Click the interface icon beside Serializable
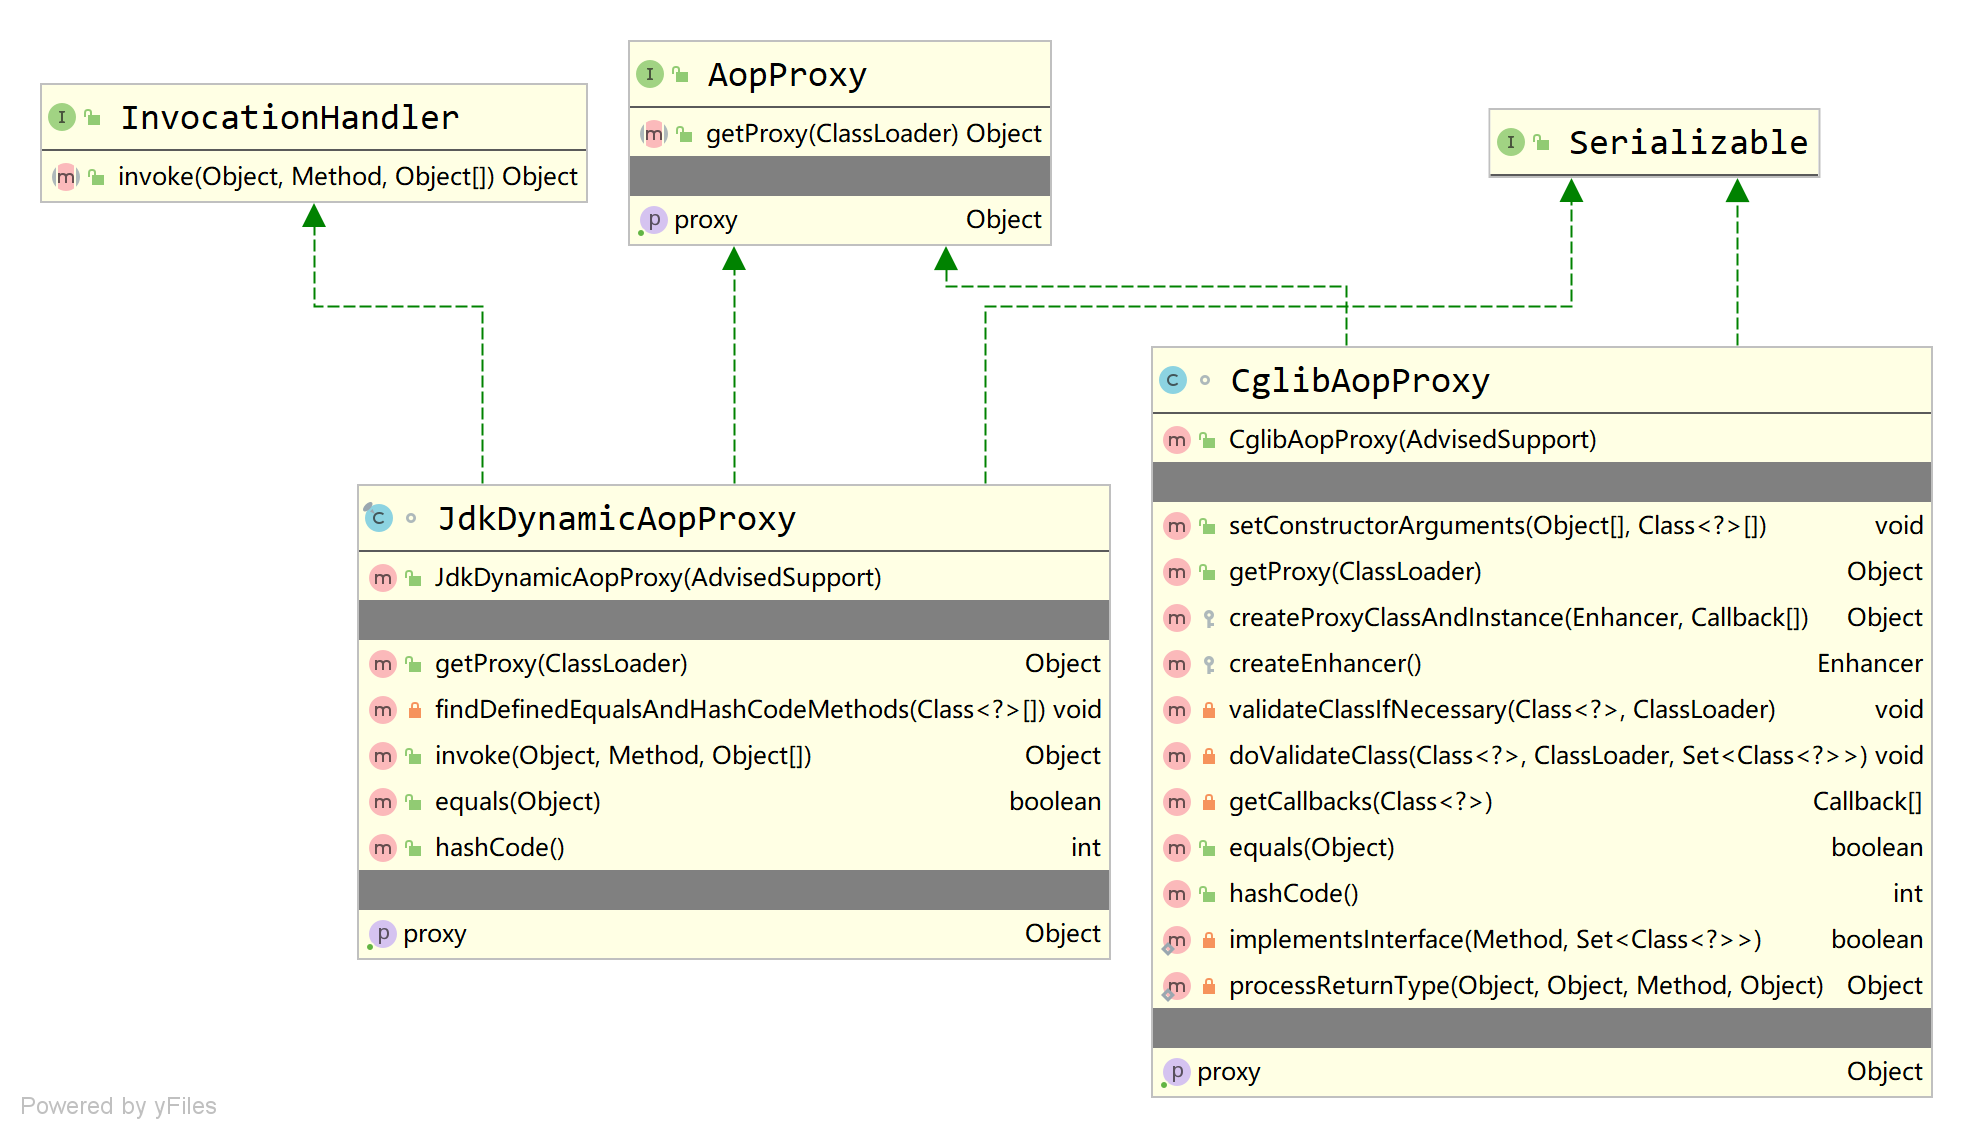1974x1138 pixels. [x=1511, y=142]
